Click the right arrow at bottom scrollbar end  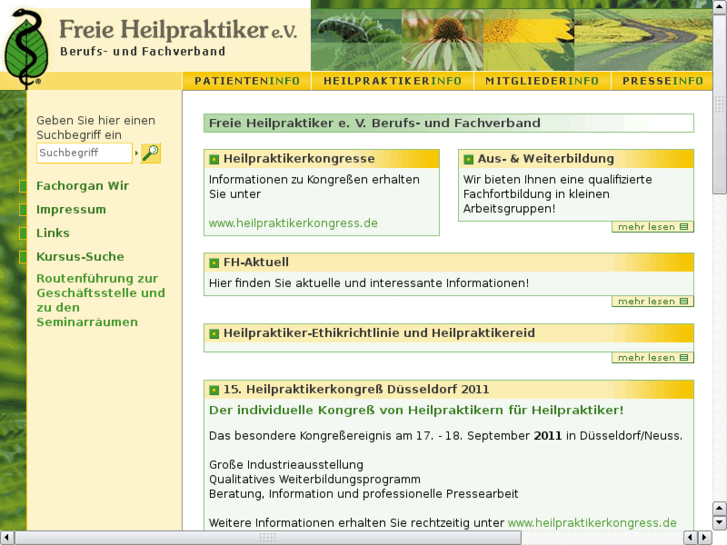(705, 538)
